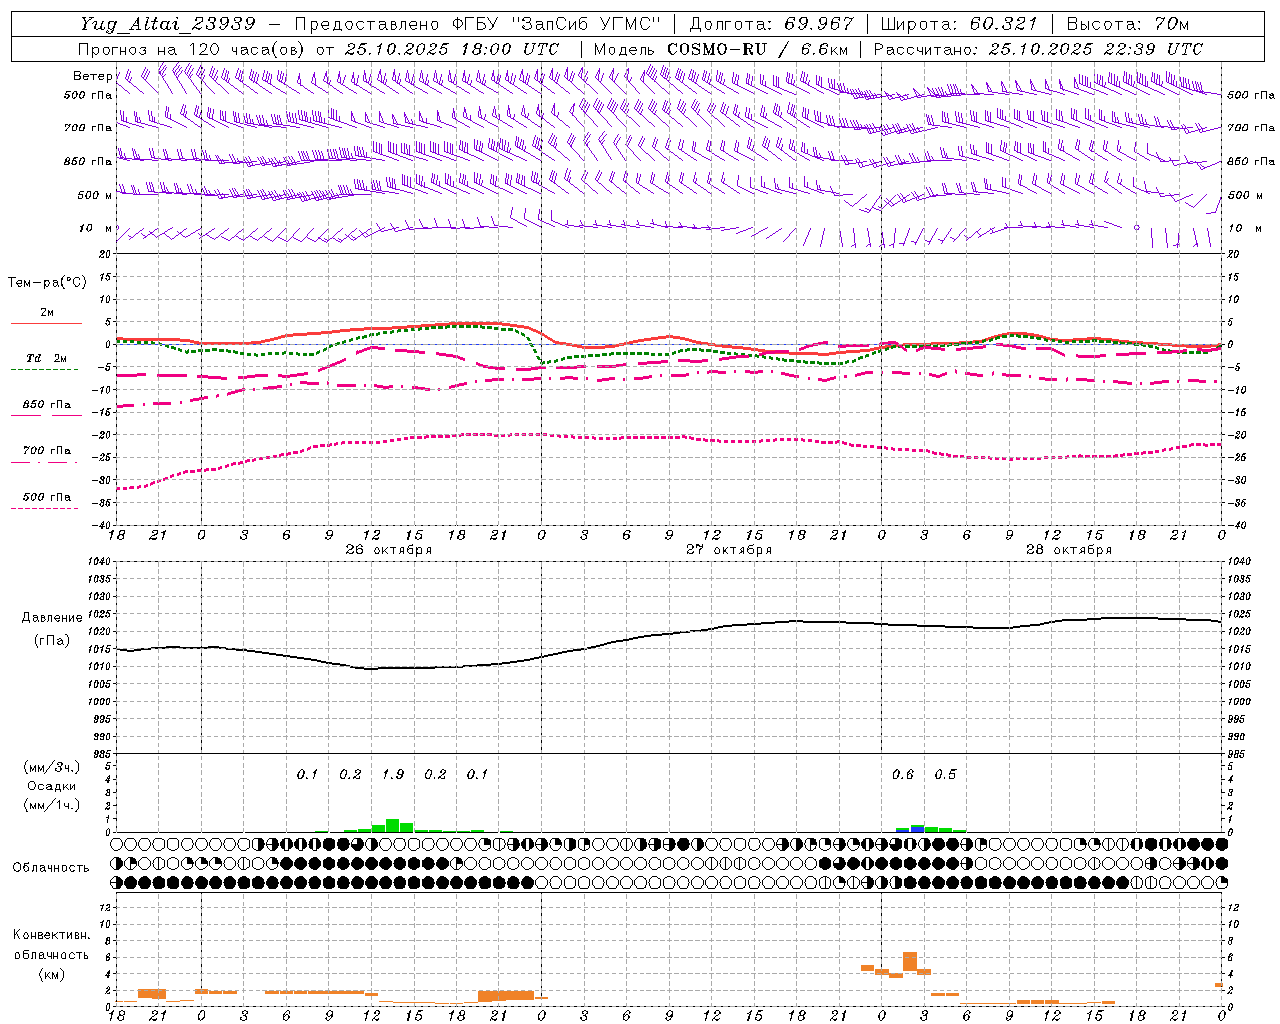Click the 26 октября date label
This screenshot has width=1280, height=1024.
pos(388,550)
